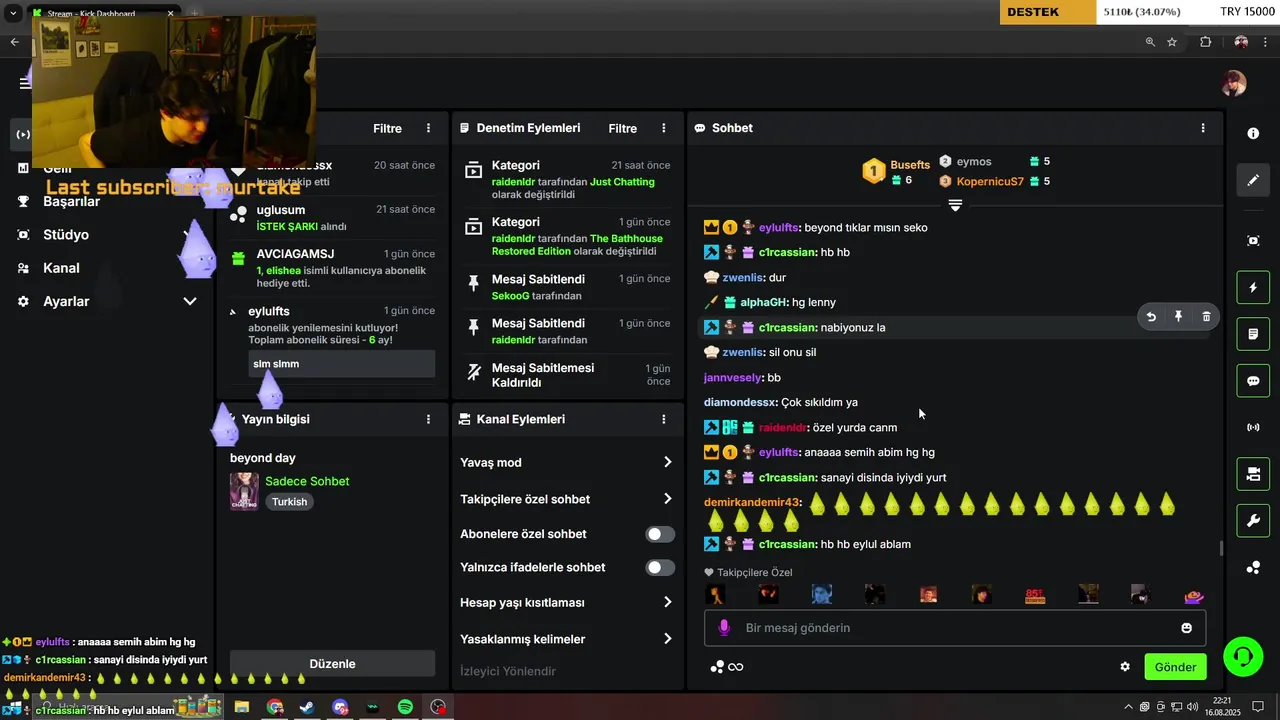Click the 85 emote in Takipçilere Özel row

(1035, 595)
